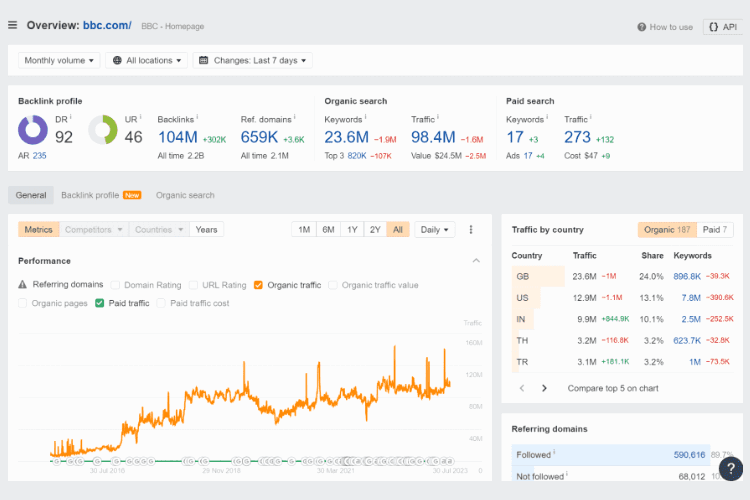The height and width of the screenshot is (500, 750).
Task: Click the Domain Rating donut chart
Action: point(33,130)
